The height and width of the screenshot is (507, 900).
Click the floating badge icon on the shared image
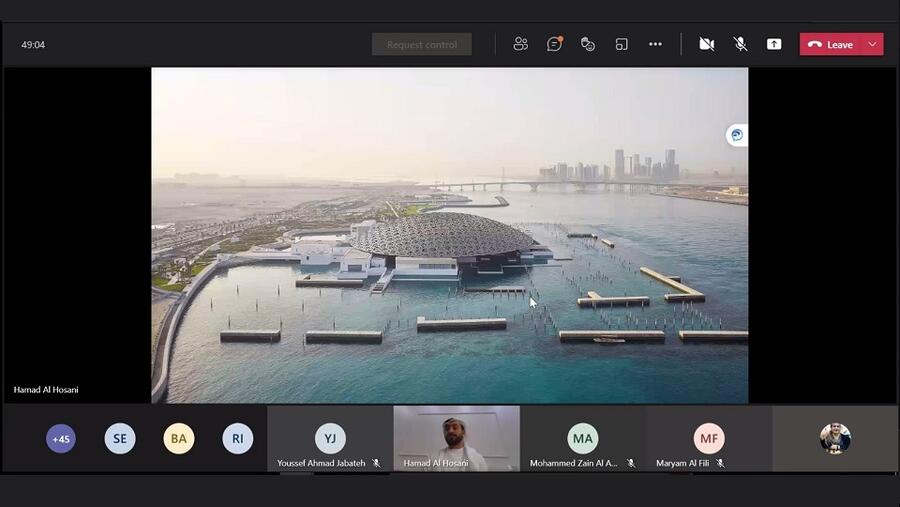point(737,135)
